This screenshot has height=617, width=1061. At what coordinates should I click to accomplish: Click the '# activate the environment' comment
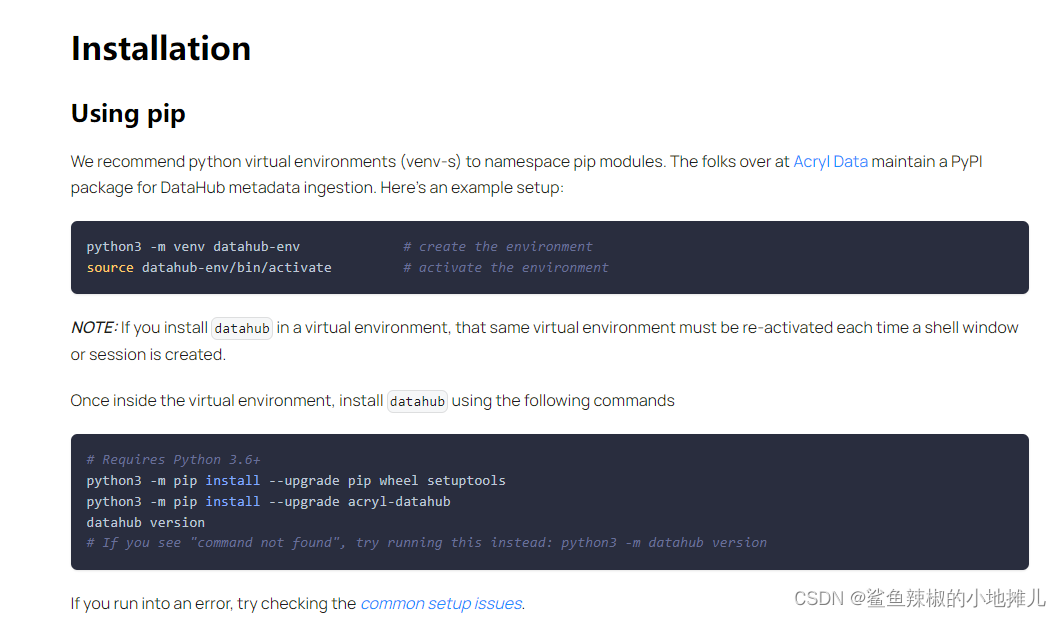[x=505, y=267]
